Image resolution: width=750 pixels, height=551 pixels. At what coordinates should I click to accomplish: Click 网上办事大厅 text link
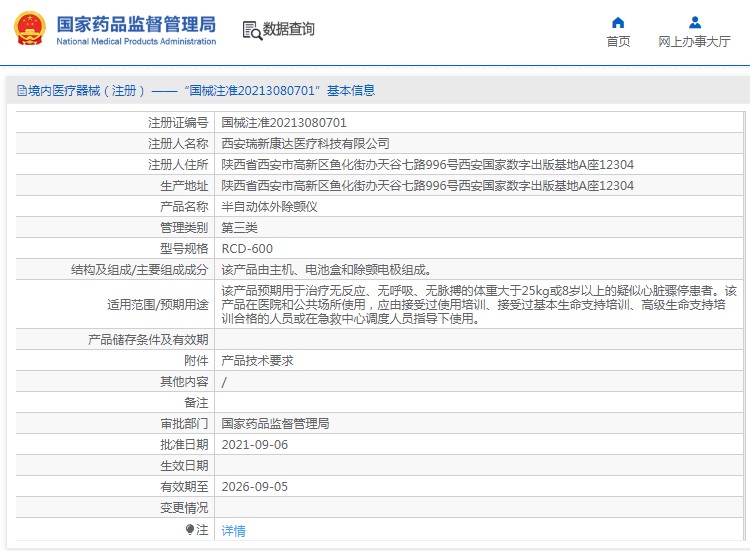point(694,42)
